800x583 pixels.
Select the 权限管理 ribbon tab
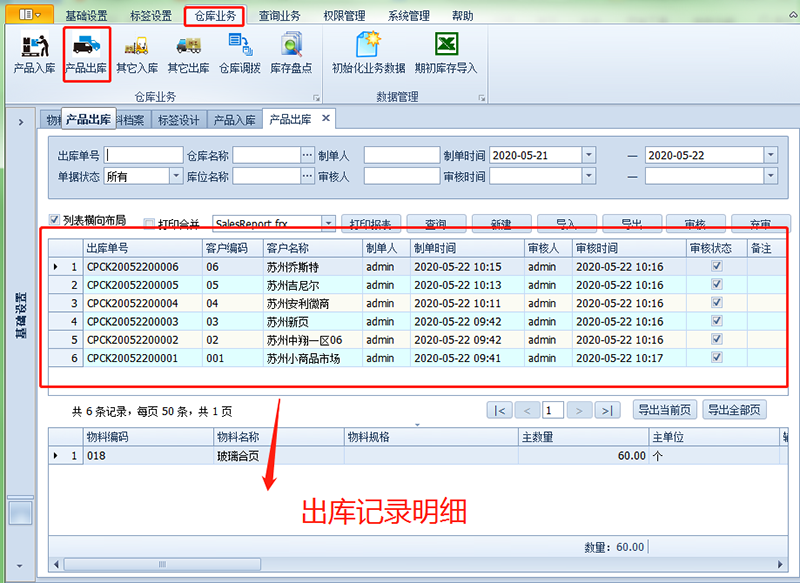[344, 16]
